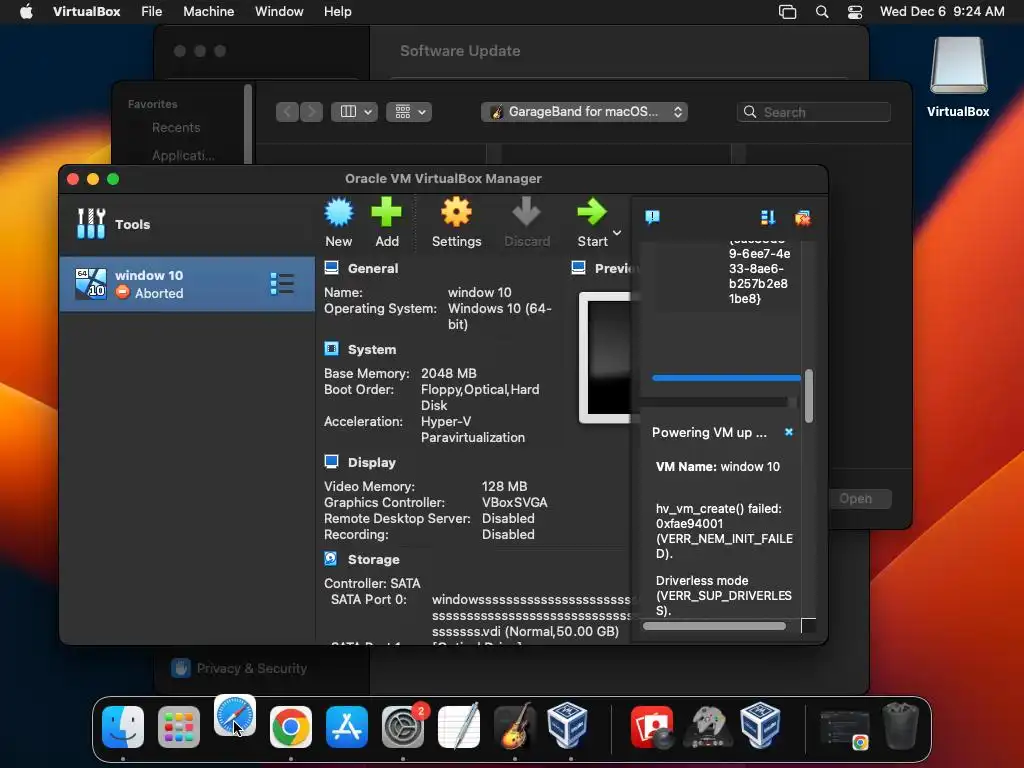Screen dimensions: 1024x768
Task: Open the Start button dropdown arrow
Action: click(616, 232)
